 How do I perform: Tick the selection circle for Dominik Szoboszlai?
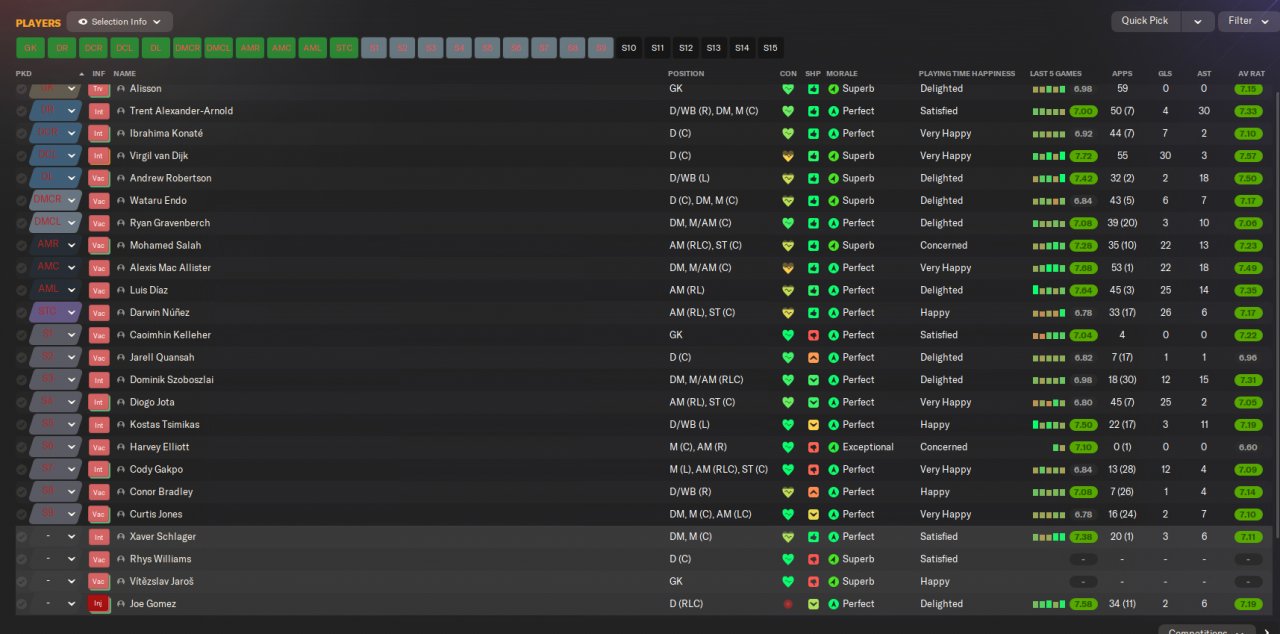(x=21, y=380)
